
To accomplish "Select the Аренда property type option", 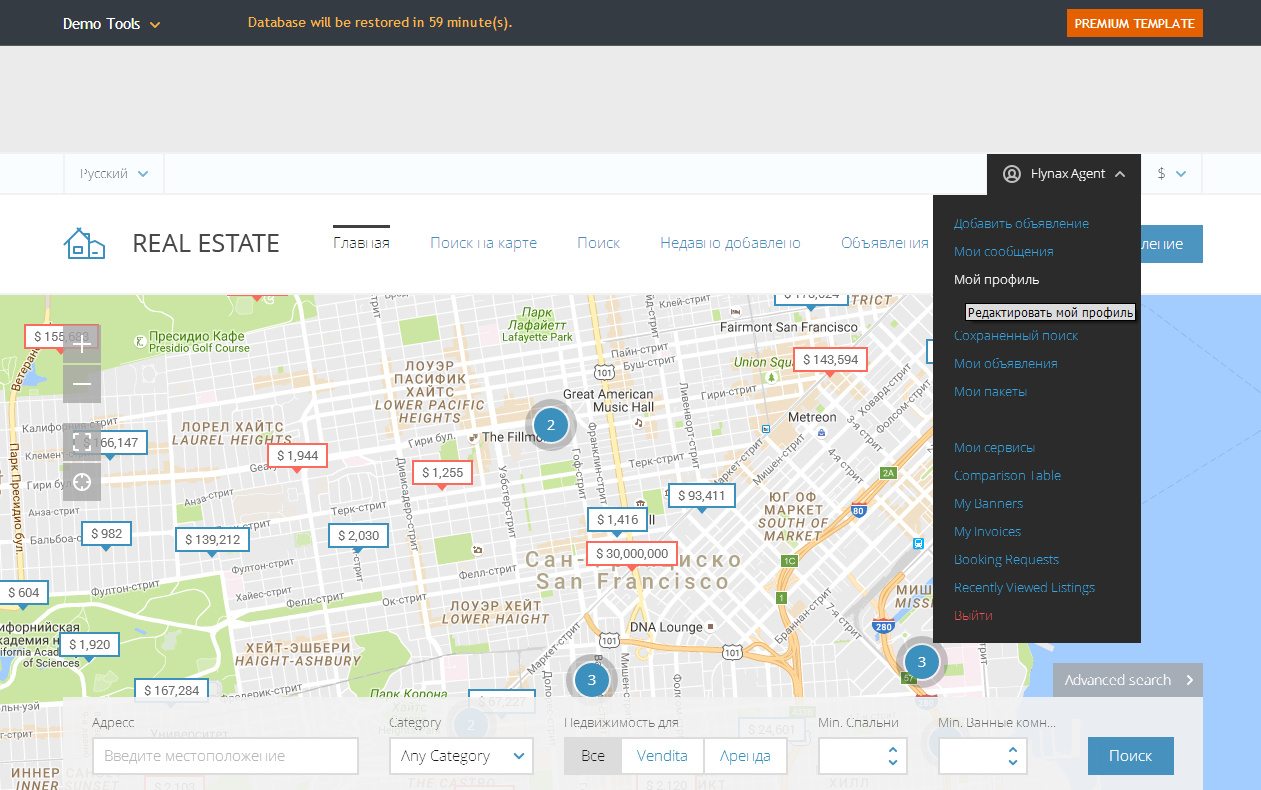I will point(745,756).
